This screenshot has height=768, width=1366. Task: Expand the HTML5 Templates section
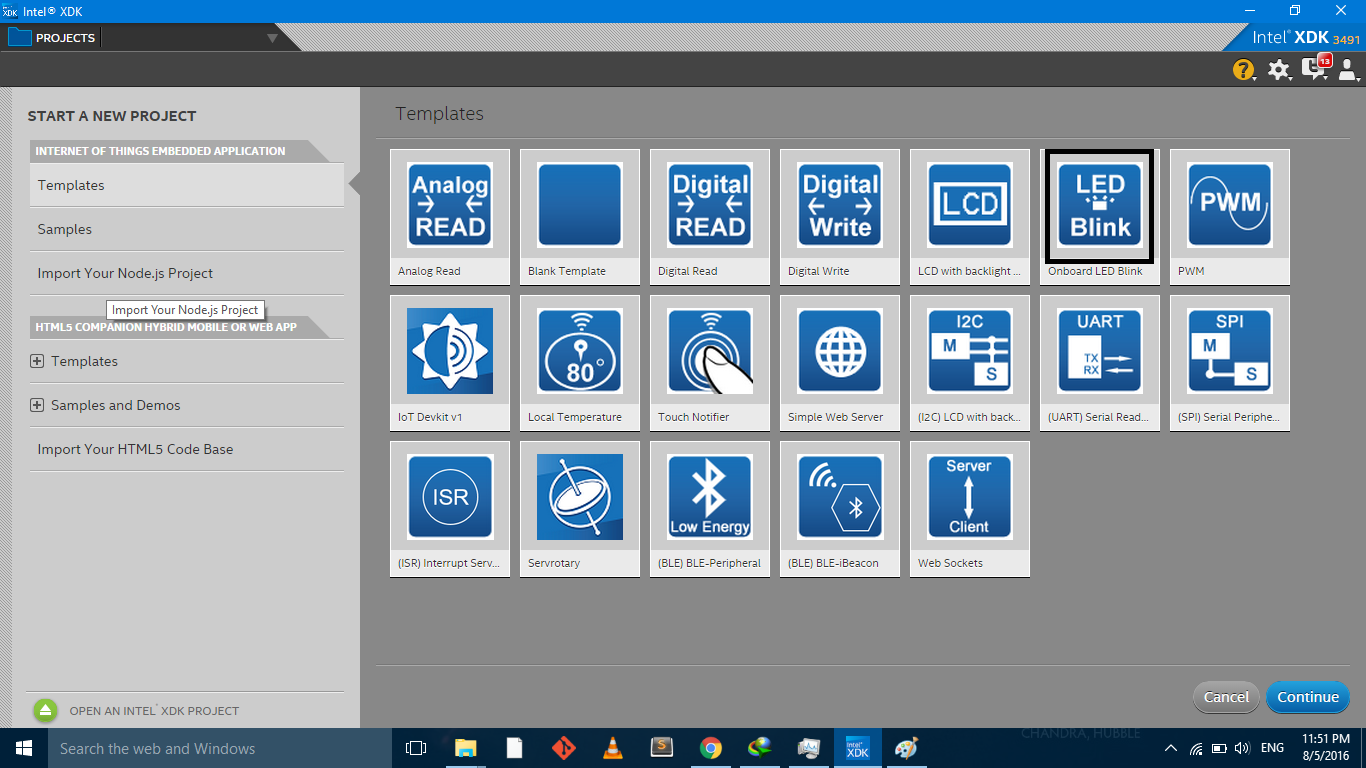[x=37, y=361]
